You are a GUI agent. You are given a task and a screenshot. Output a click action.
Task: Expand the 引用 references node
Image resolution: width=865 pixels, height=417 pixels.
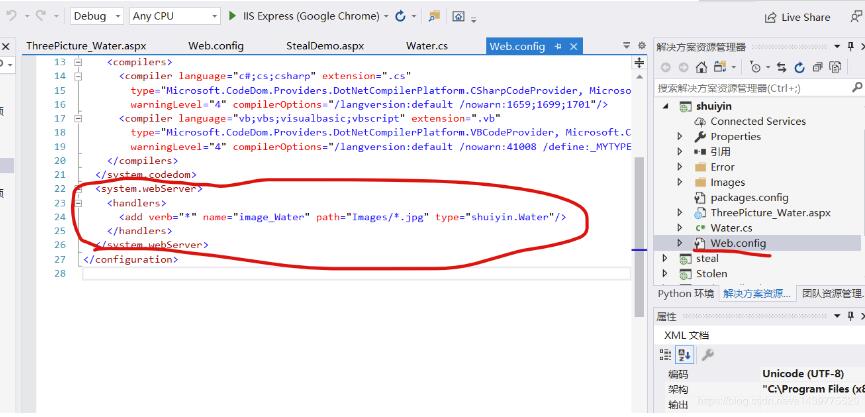point(680,151)
